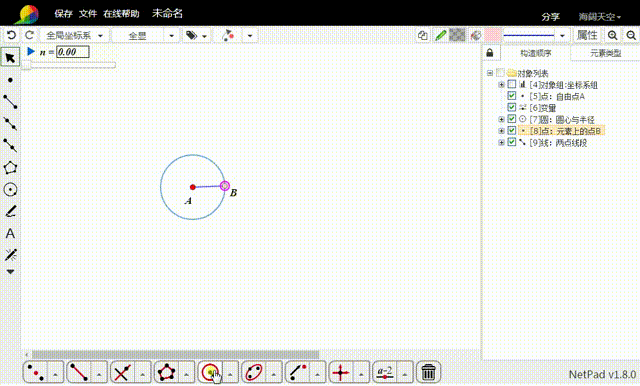Screen dimensions: 640x386
Task: Click 保存 in the top menu
Action: [63, 13]
